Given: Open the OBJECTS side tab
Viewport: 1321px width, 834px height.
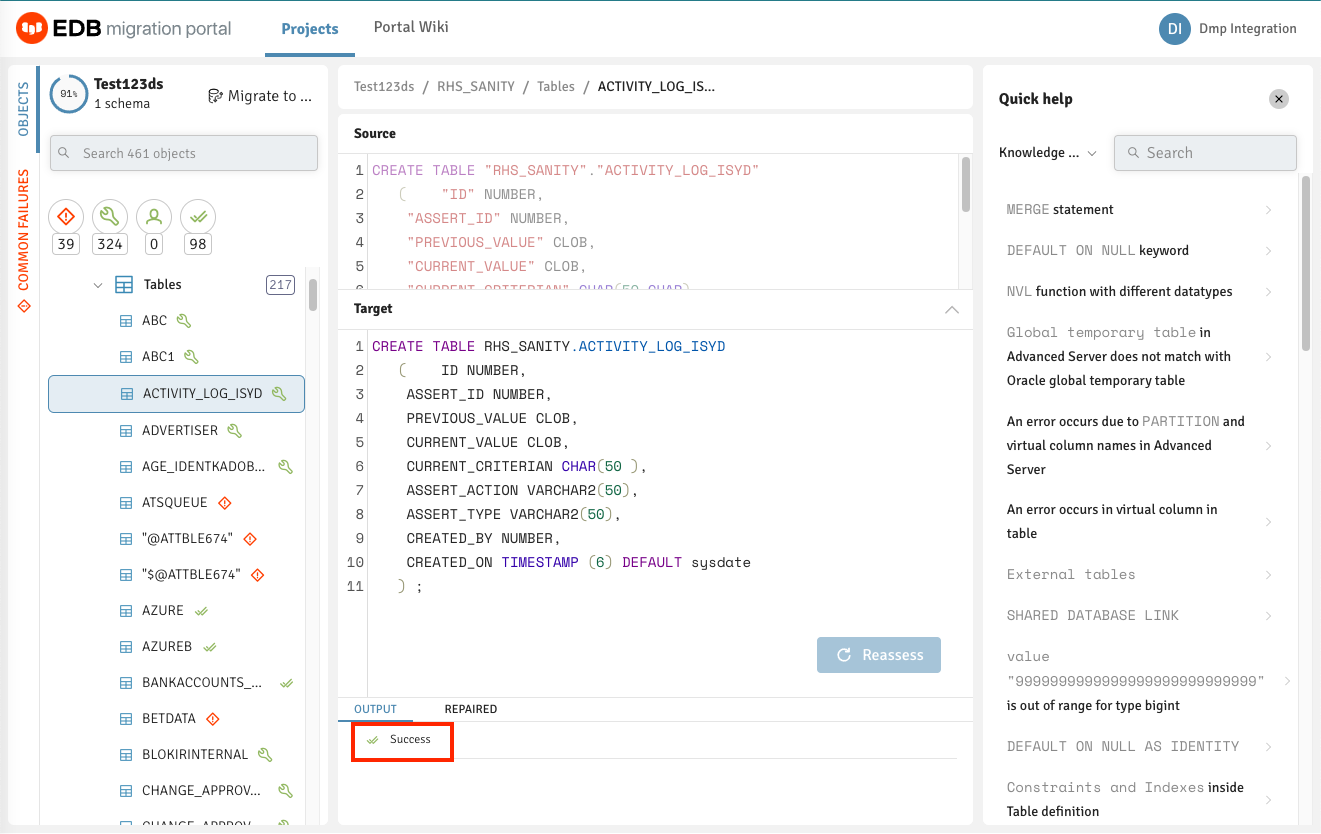Looking at the screenshot, I should pos(24,110).
